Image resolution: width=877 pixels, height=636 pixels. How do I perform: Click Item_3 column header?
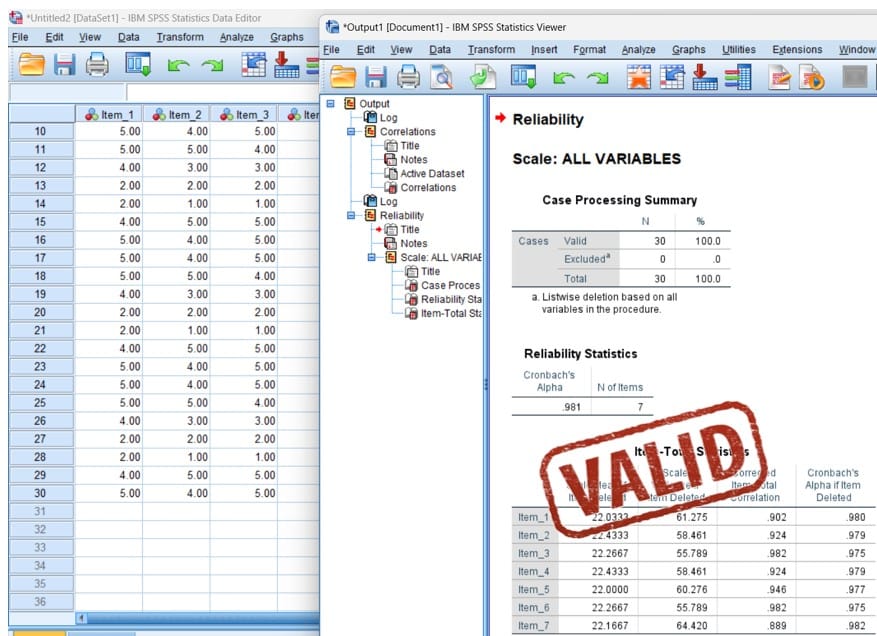tap(244, 115)
